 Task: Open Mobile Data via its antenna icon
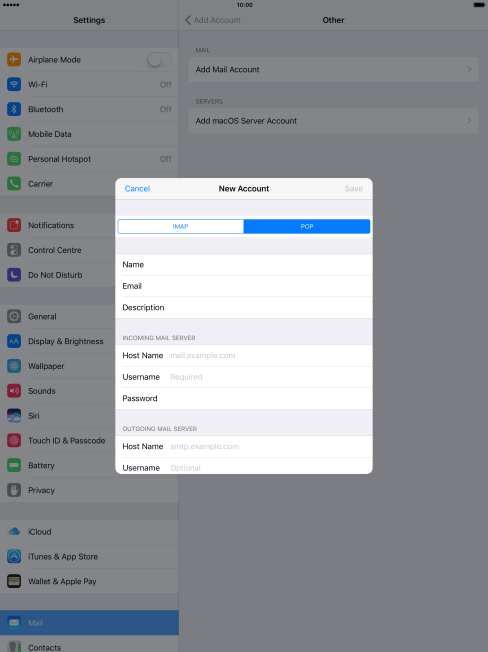[14, 134]
